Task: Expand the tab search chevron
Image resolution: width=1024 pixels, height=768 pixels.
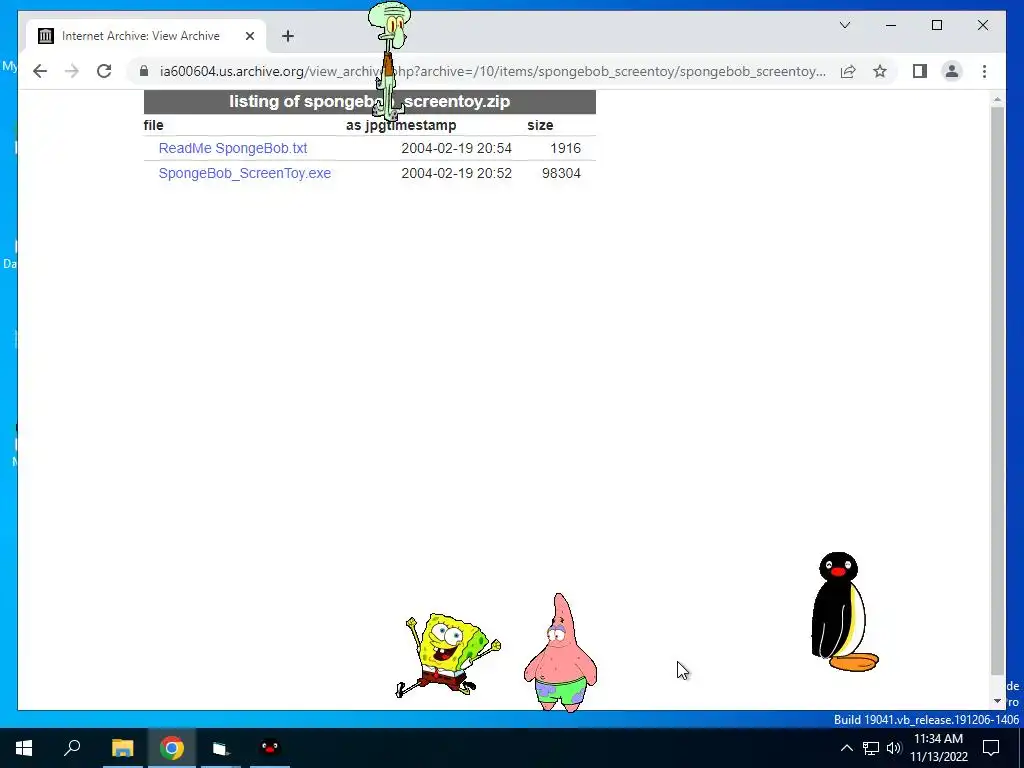Action: [x=844, y=25]
